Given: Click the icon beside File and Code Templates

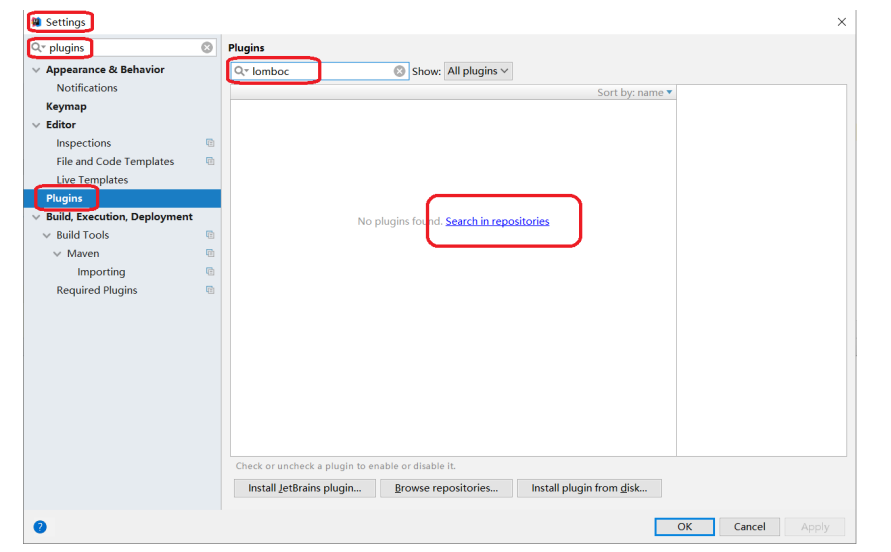Looking at the screenshot, I should 210,161.
